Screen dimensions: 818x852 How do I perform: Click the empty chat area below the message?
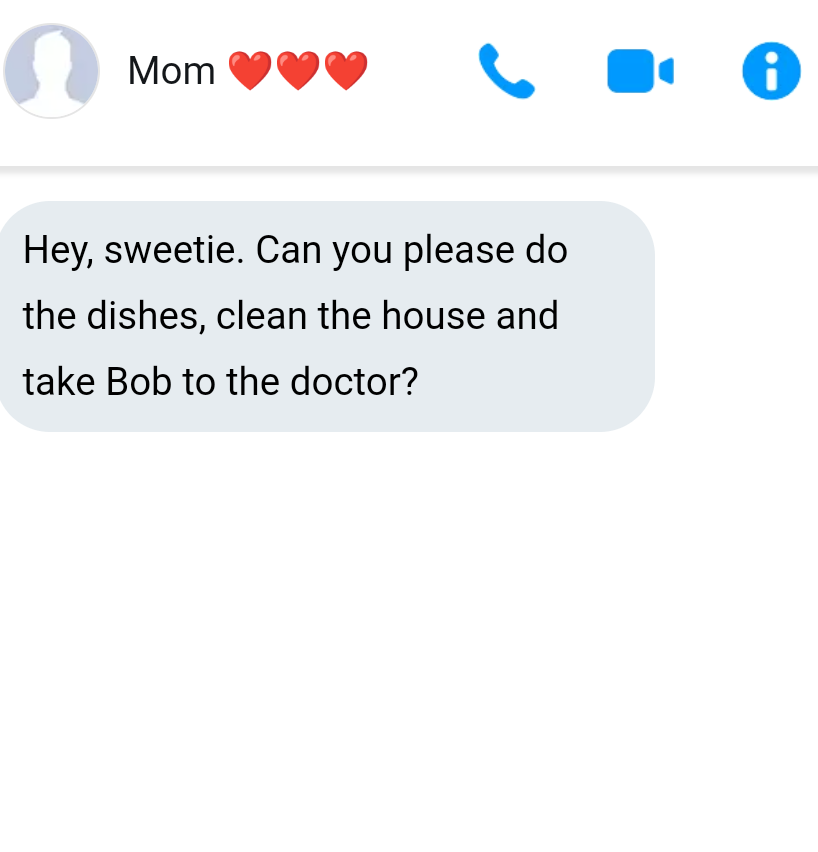(409, 640)
